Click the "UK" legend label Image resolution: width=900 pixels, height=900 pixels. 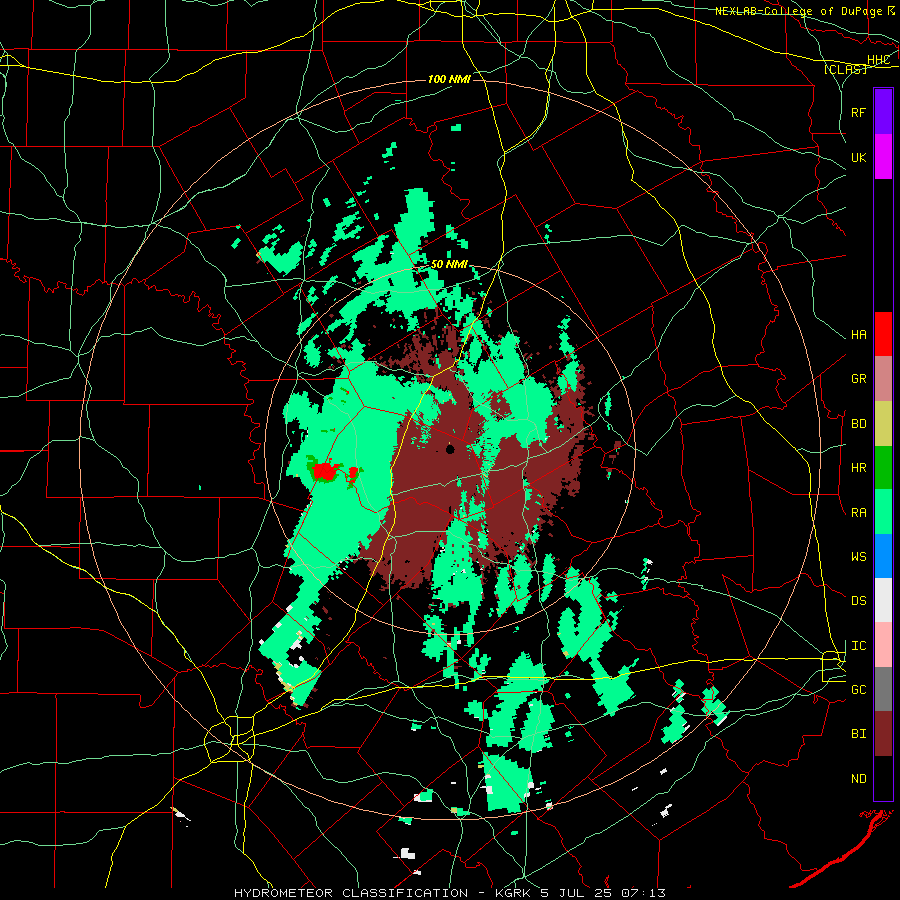click(858, 157)
